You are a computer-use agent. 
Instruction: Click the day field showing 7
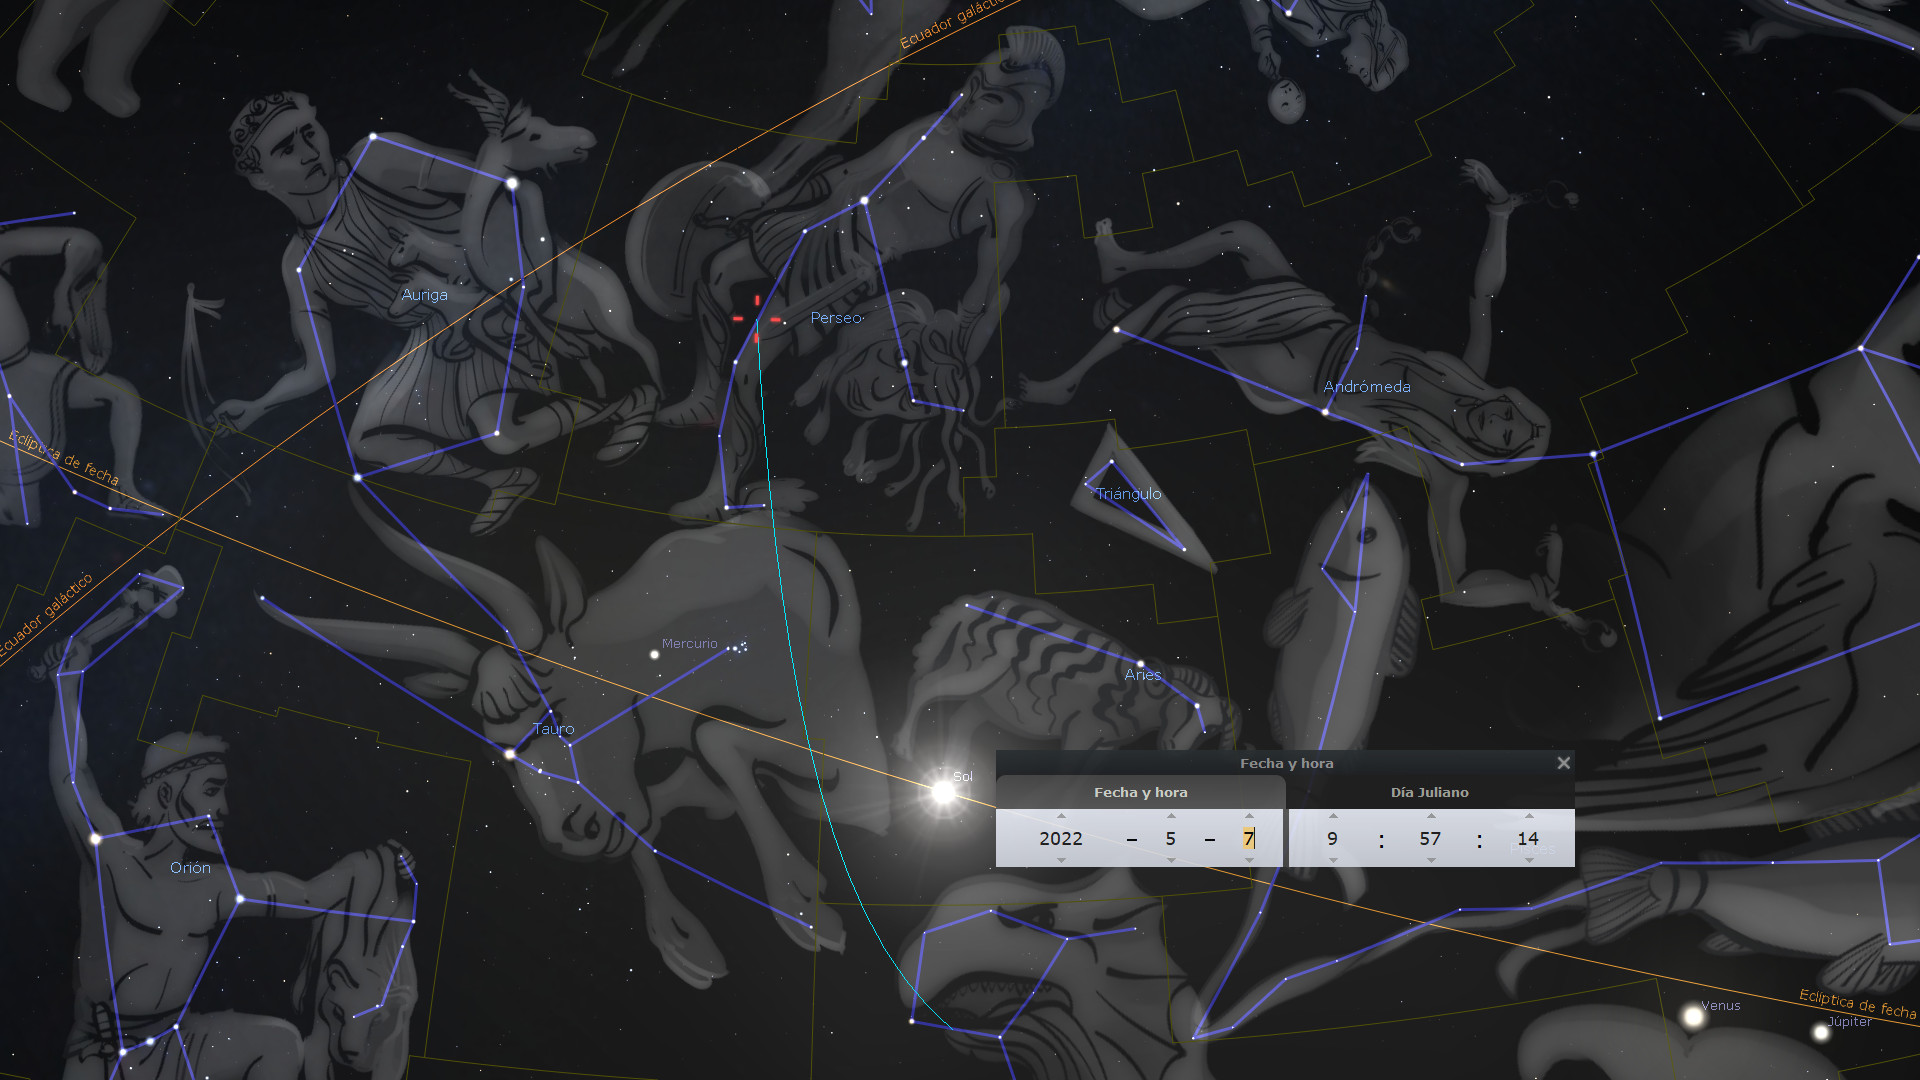1249,839
